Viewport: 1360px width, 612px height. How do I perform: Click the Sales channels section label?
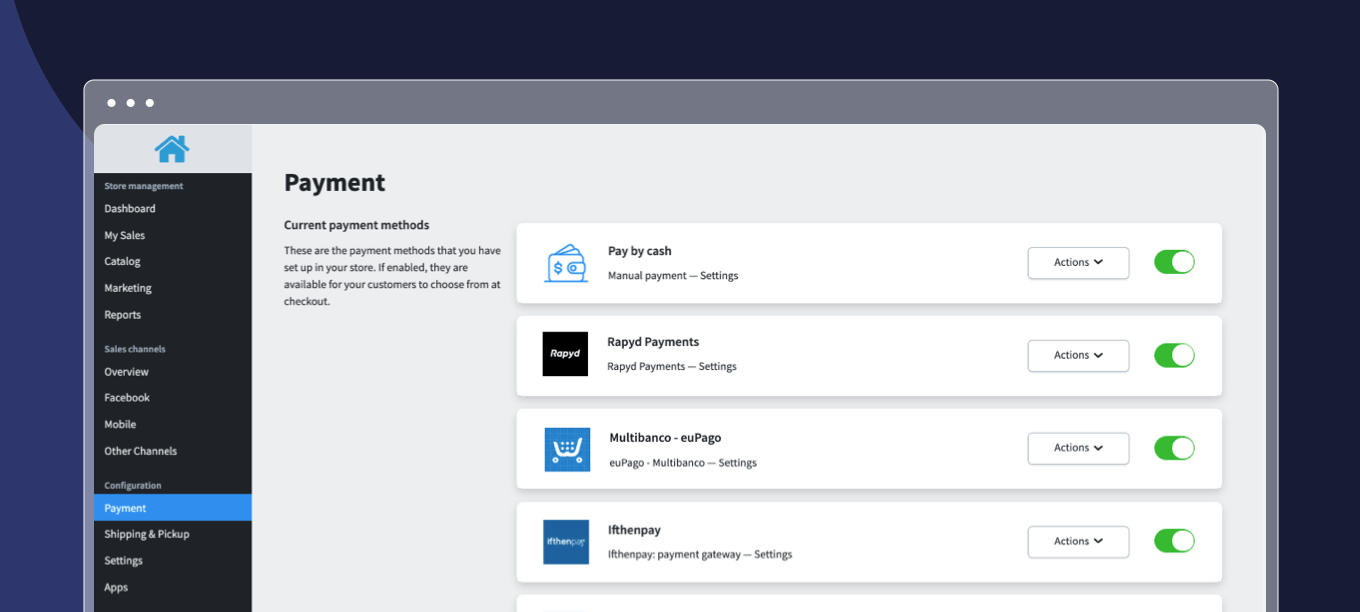tap(135, 349)
